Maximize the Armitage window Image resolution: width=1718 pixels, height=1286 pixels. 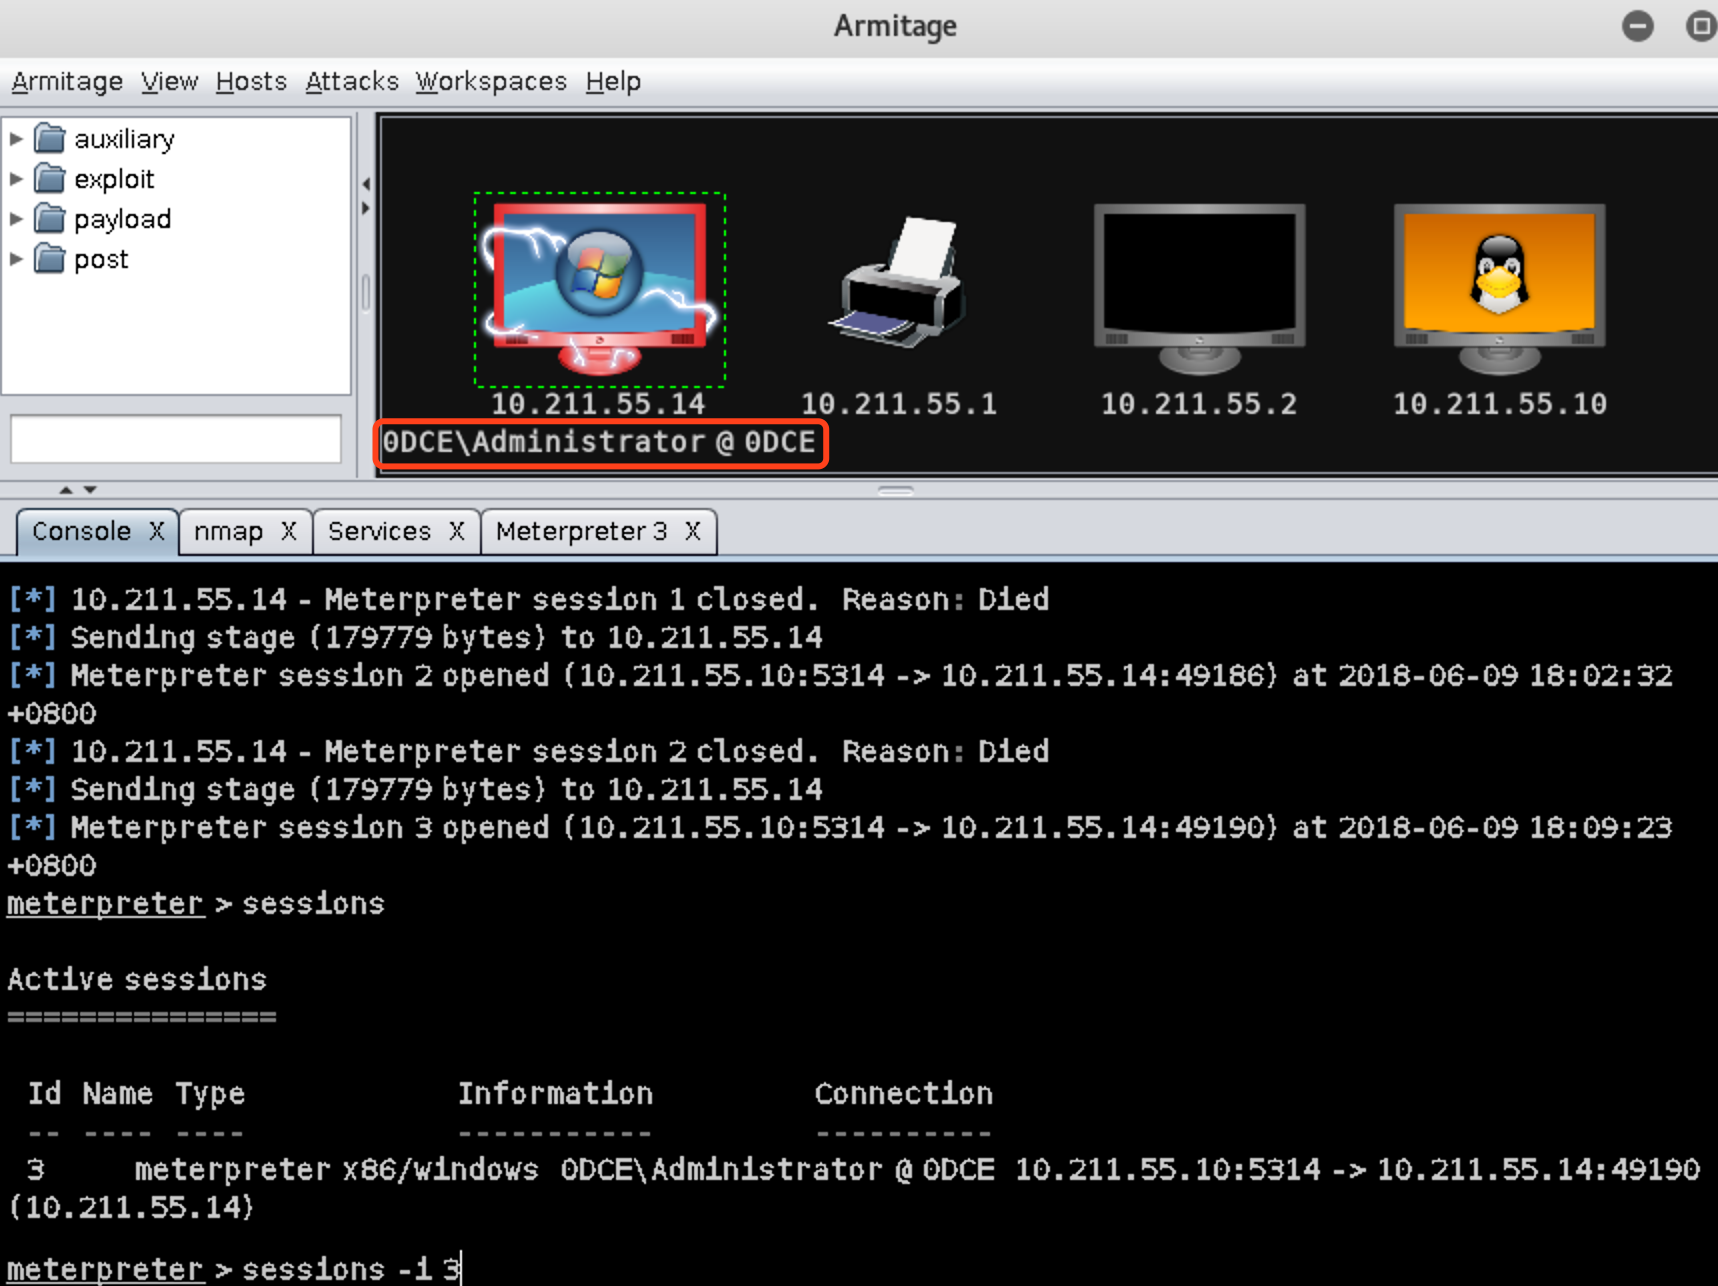click(x=1701, y=26)
